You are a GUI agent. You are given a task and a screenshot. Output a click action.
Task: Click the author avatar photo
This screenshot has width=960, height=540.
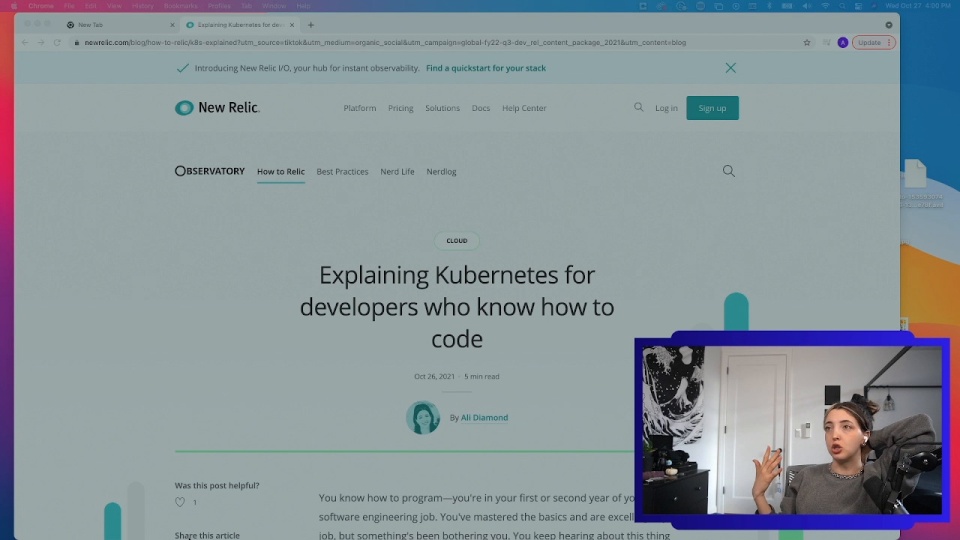click(x=423, y=418)
